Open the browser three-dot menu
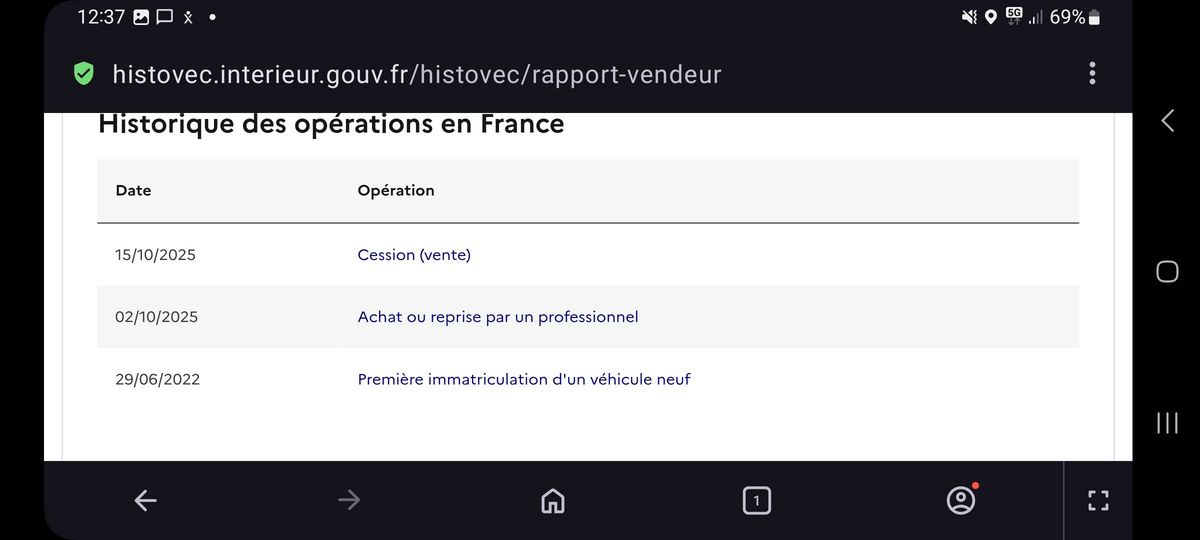The width and height of the screenshot is (1200, 540). click(1092, 73)
